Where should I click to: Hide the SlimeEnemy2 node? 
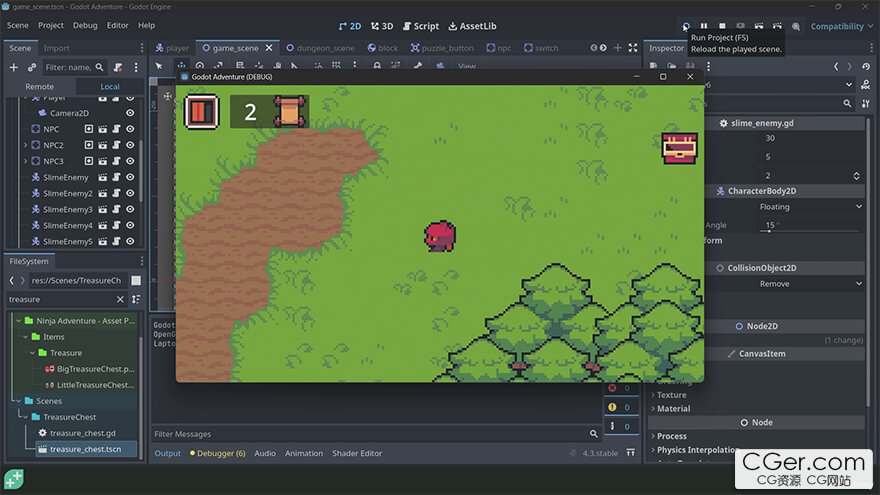(x=130, y=193)
